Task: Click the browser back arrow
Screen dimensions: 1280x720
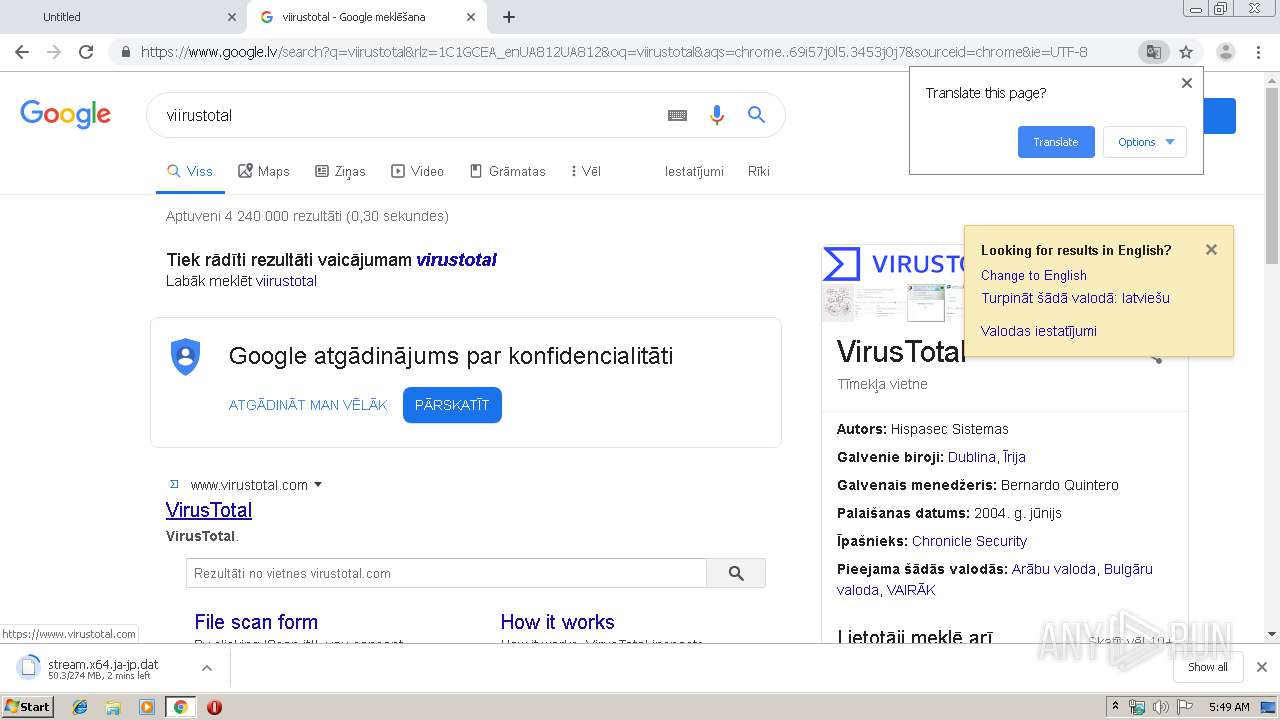Action: coord(22,52)
